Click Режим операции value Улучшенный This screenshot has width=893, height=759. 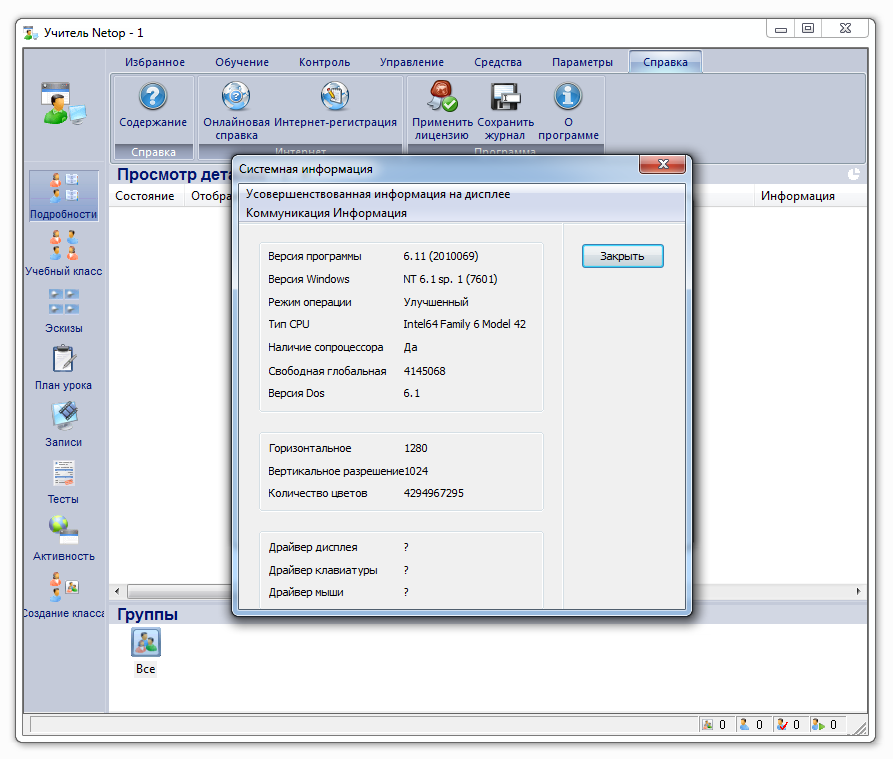click(x=436, y=302)
